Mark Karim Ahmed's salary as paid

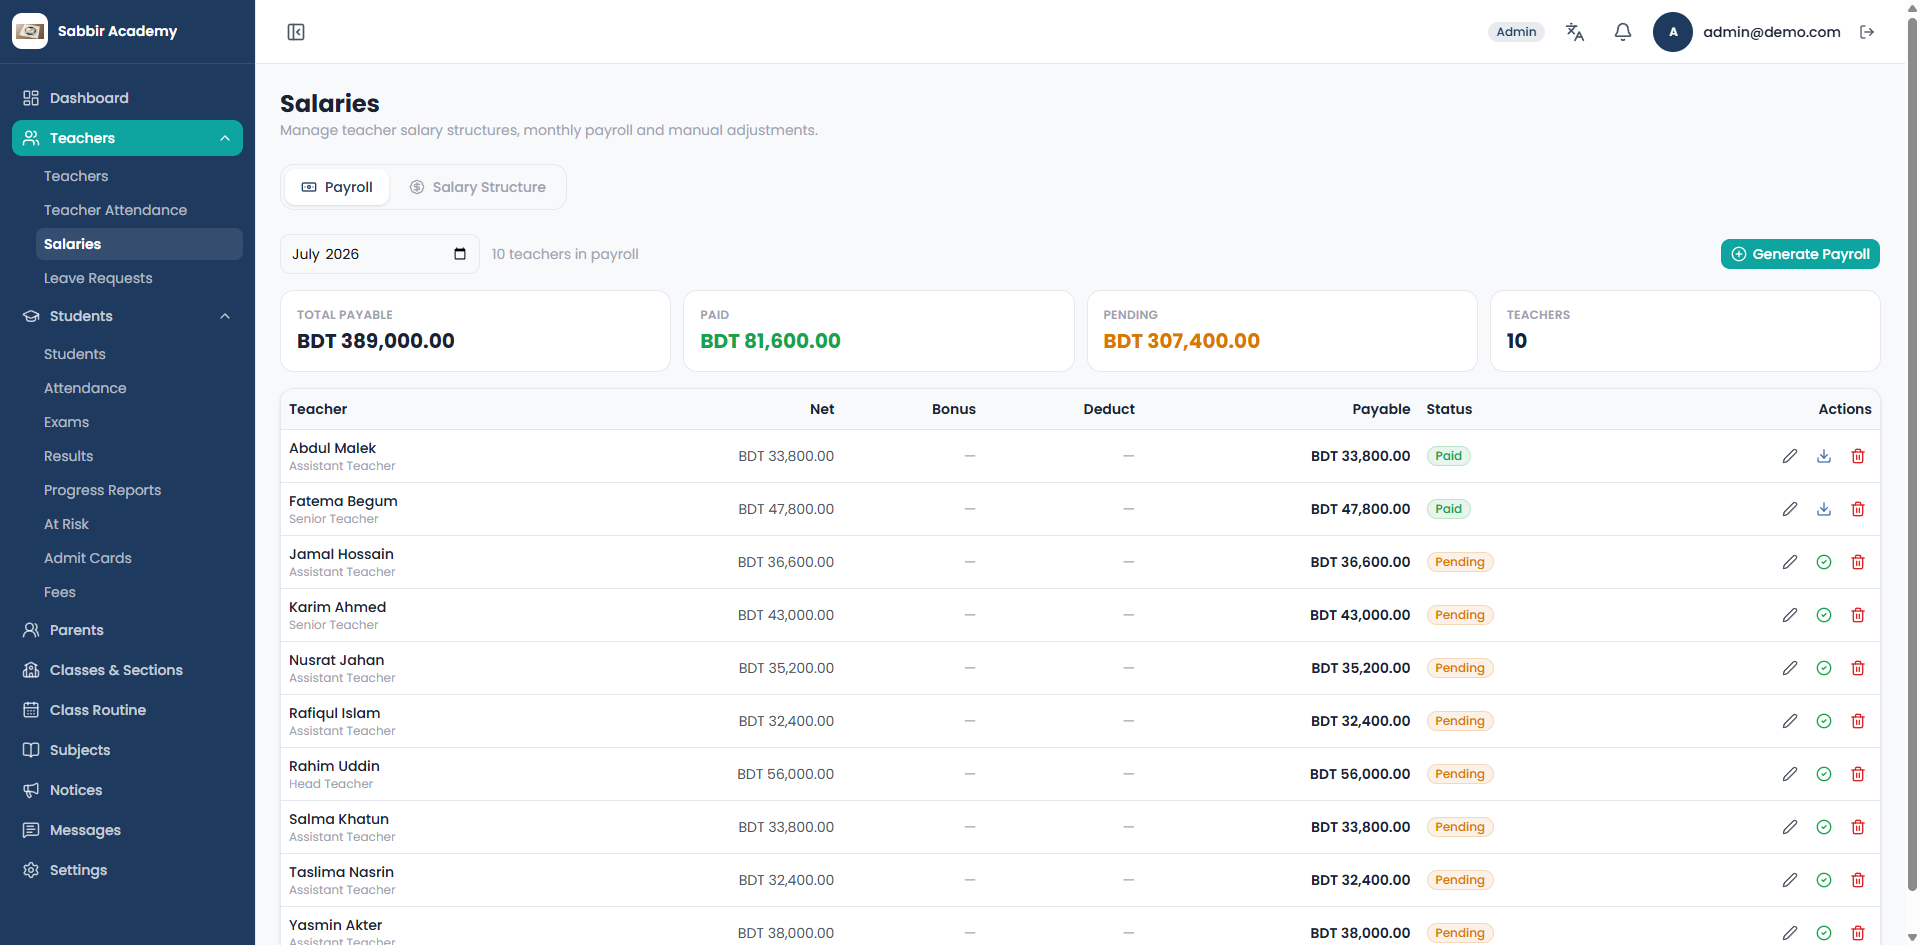point(1824,615)
